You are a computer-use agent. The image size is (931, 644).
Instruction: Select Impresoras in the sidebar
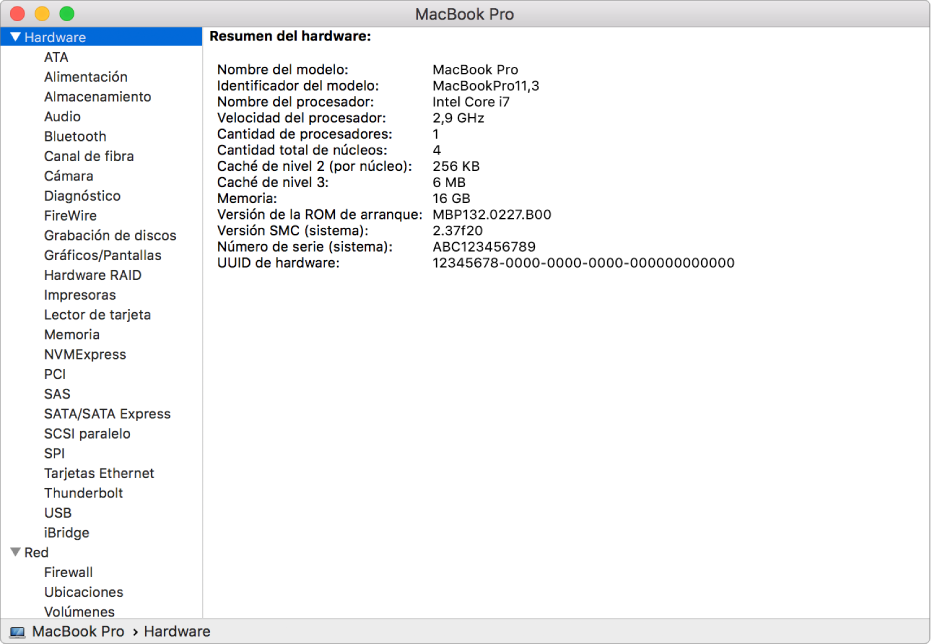(80, 295)
